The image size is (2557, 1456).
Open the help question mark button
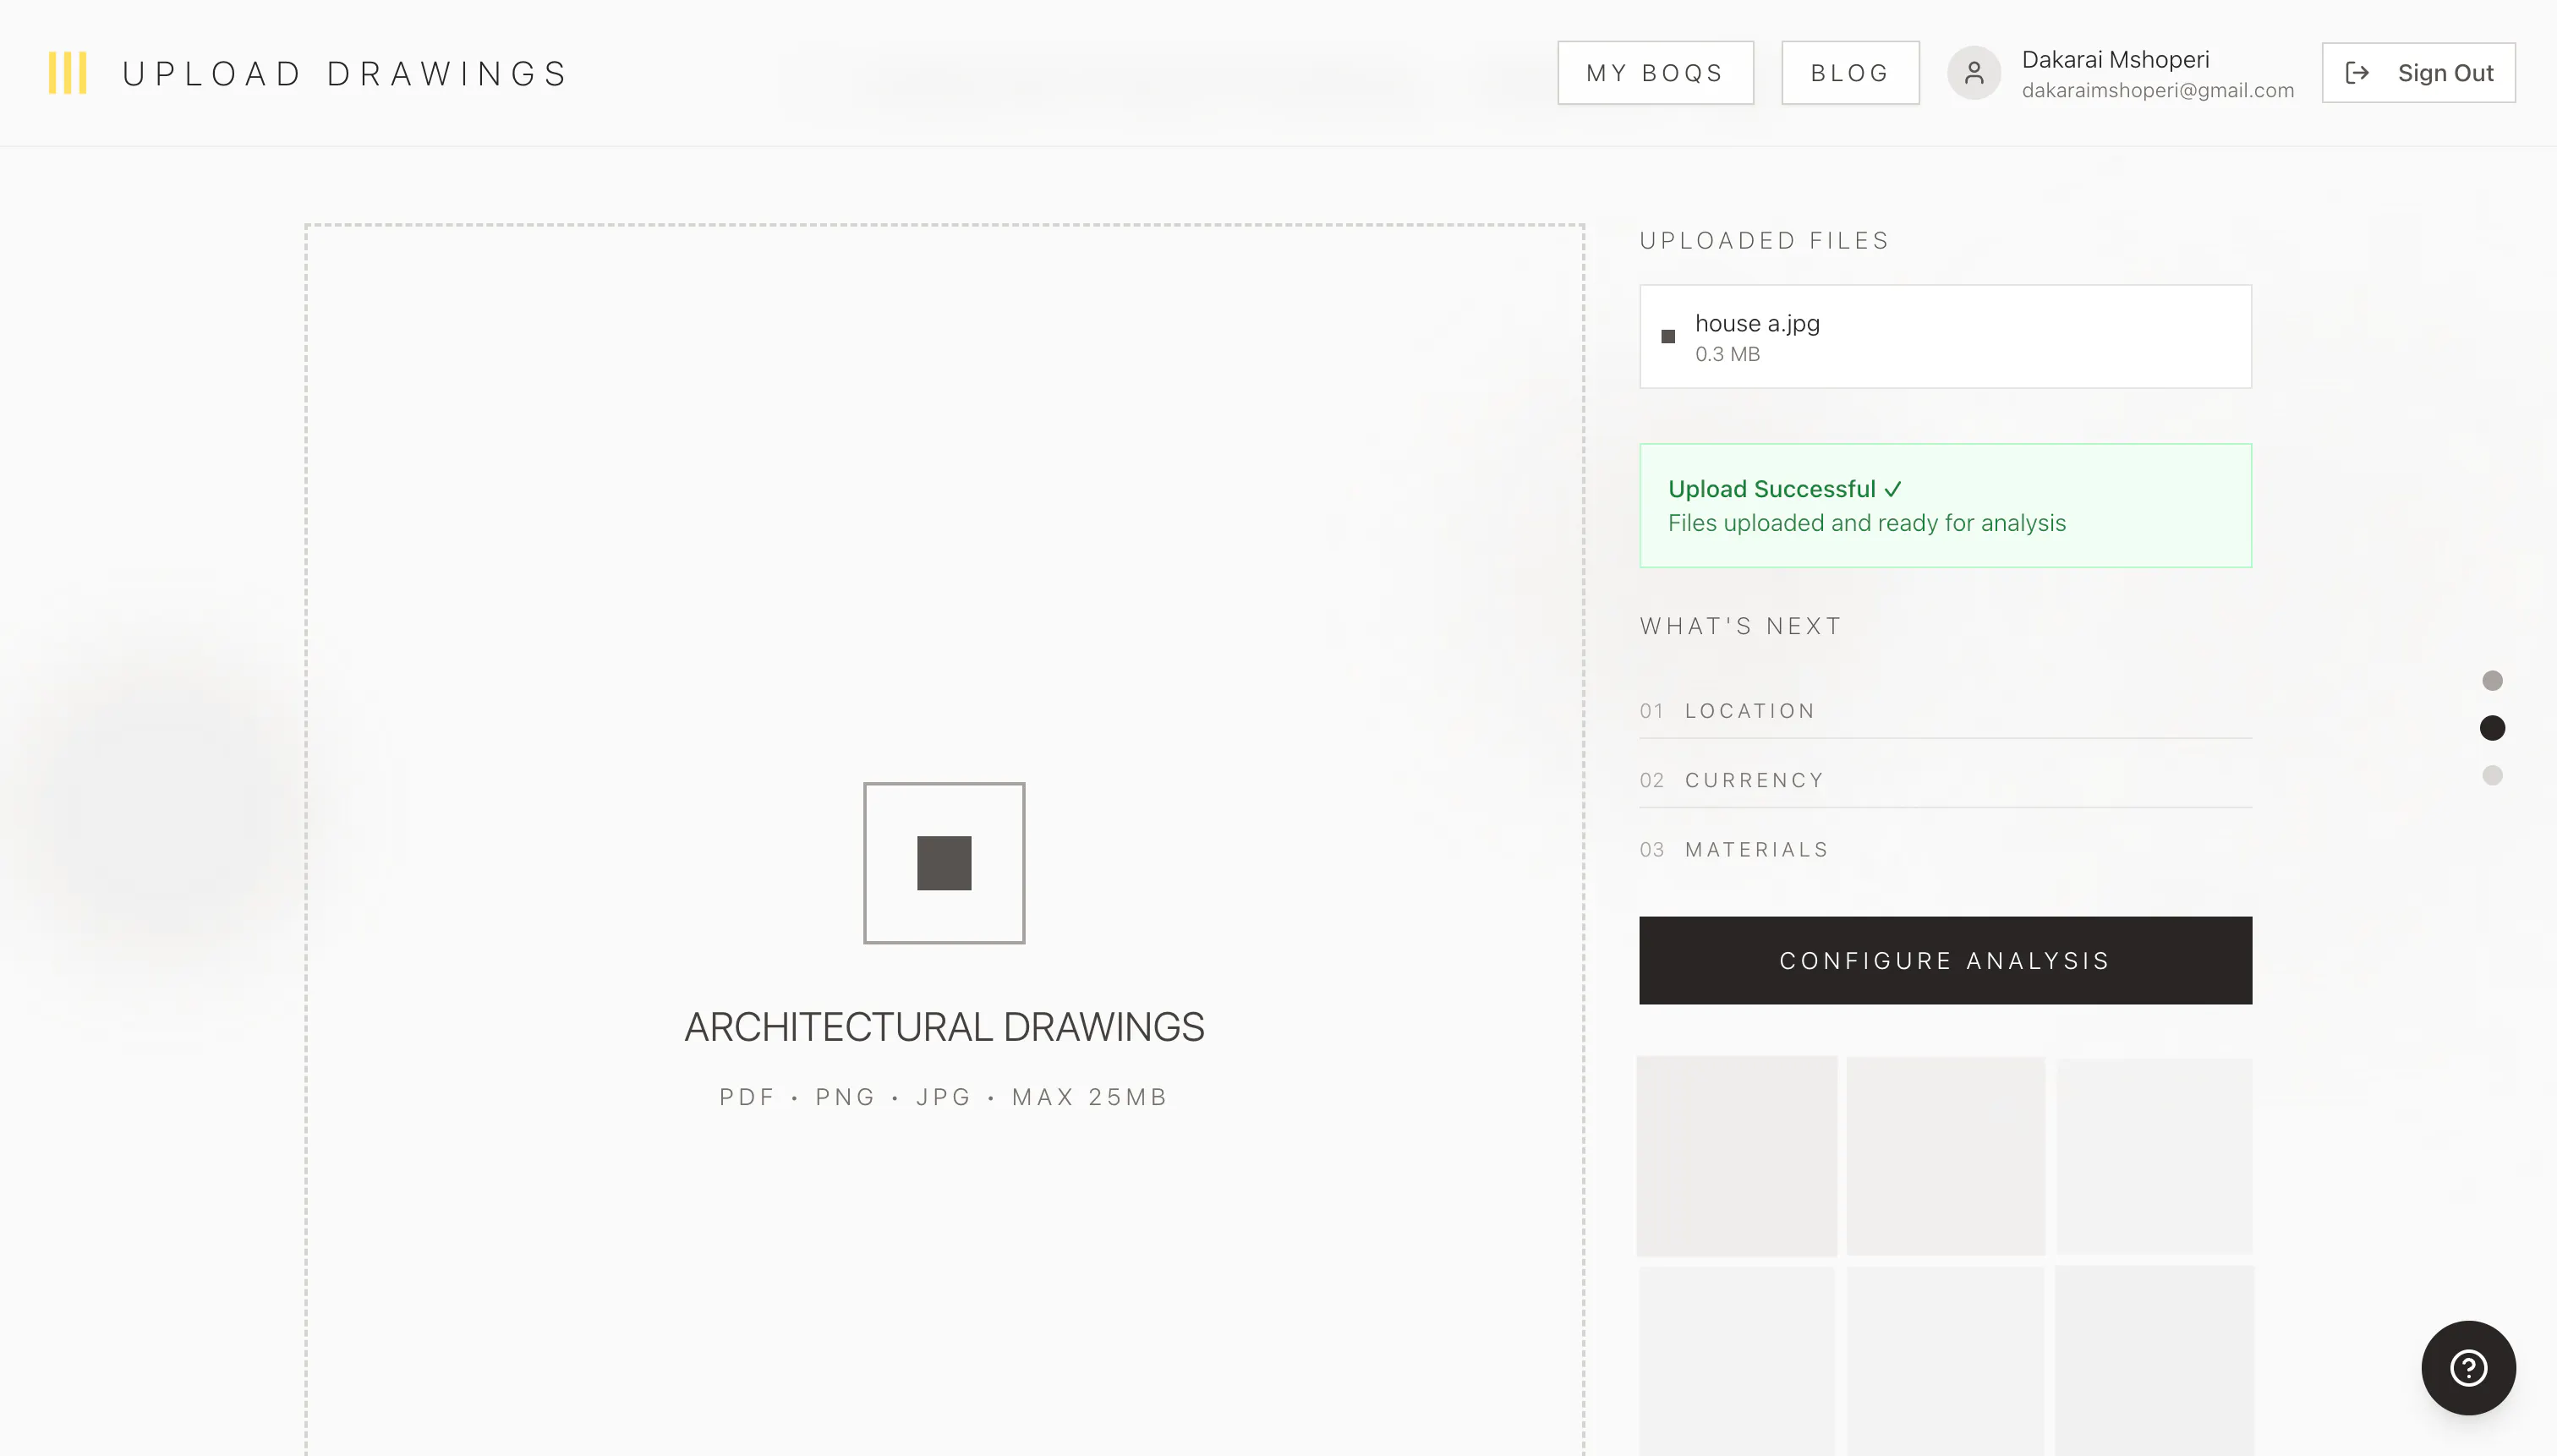2468,1368
